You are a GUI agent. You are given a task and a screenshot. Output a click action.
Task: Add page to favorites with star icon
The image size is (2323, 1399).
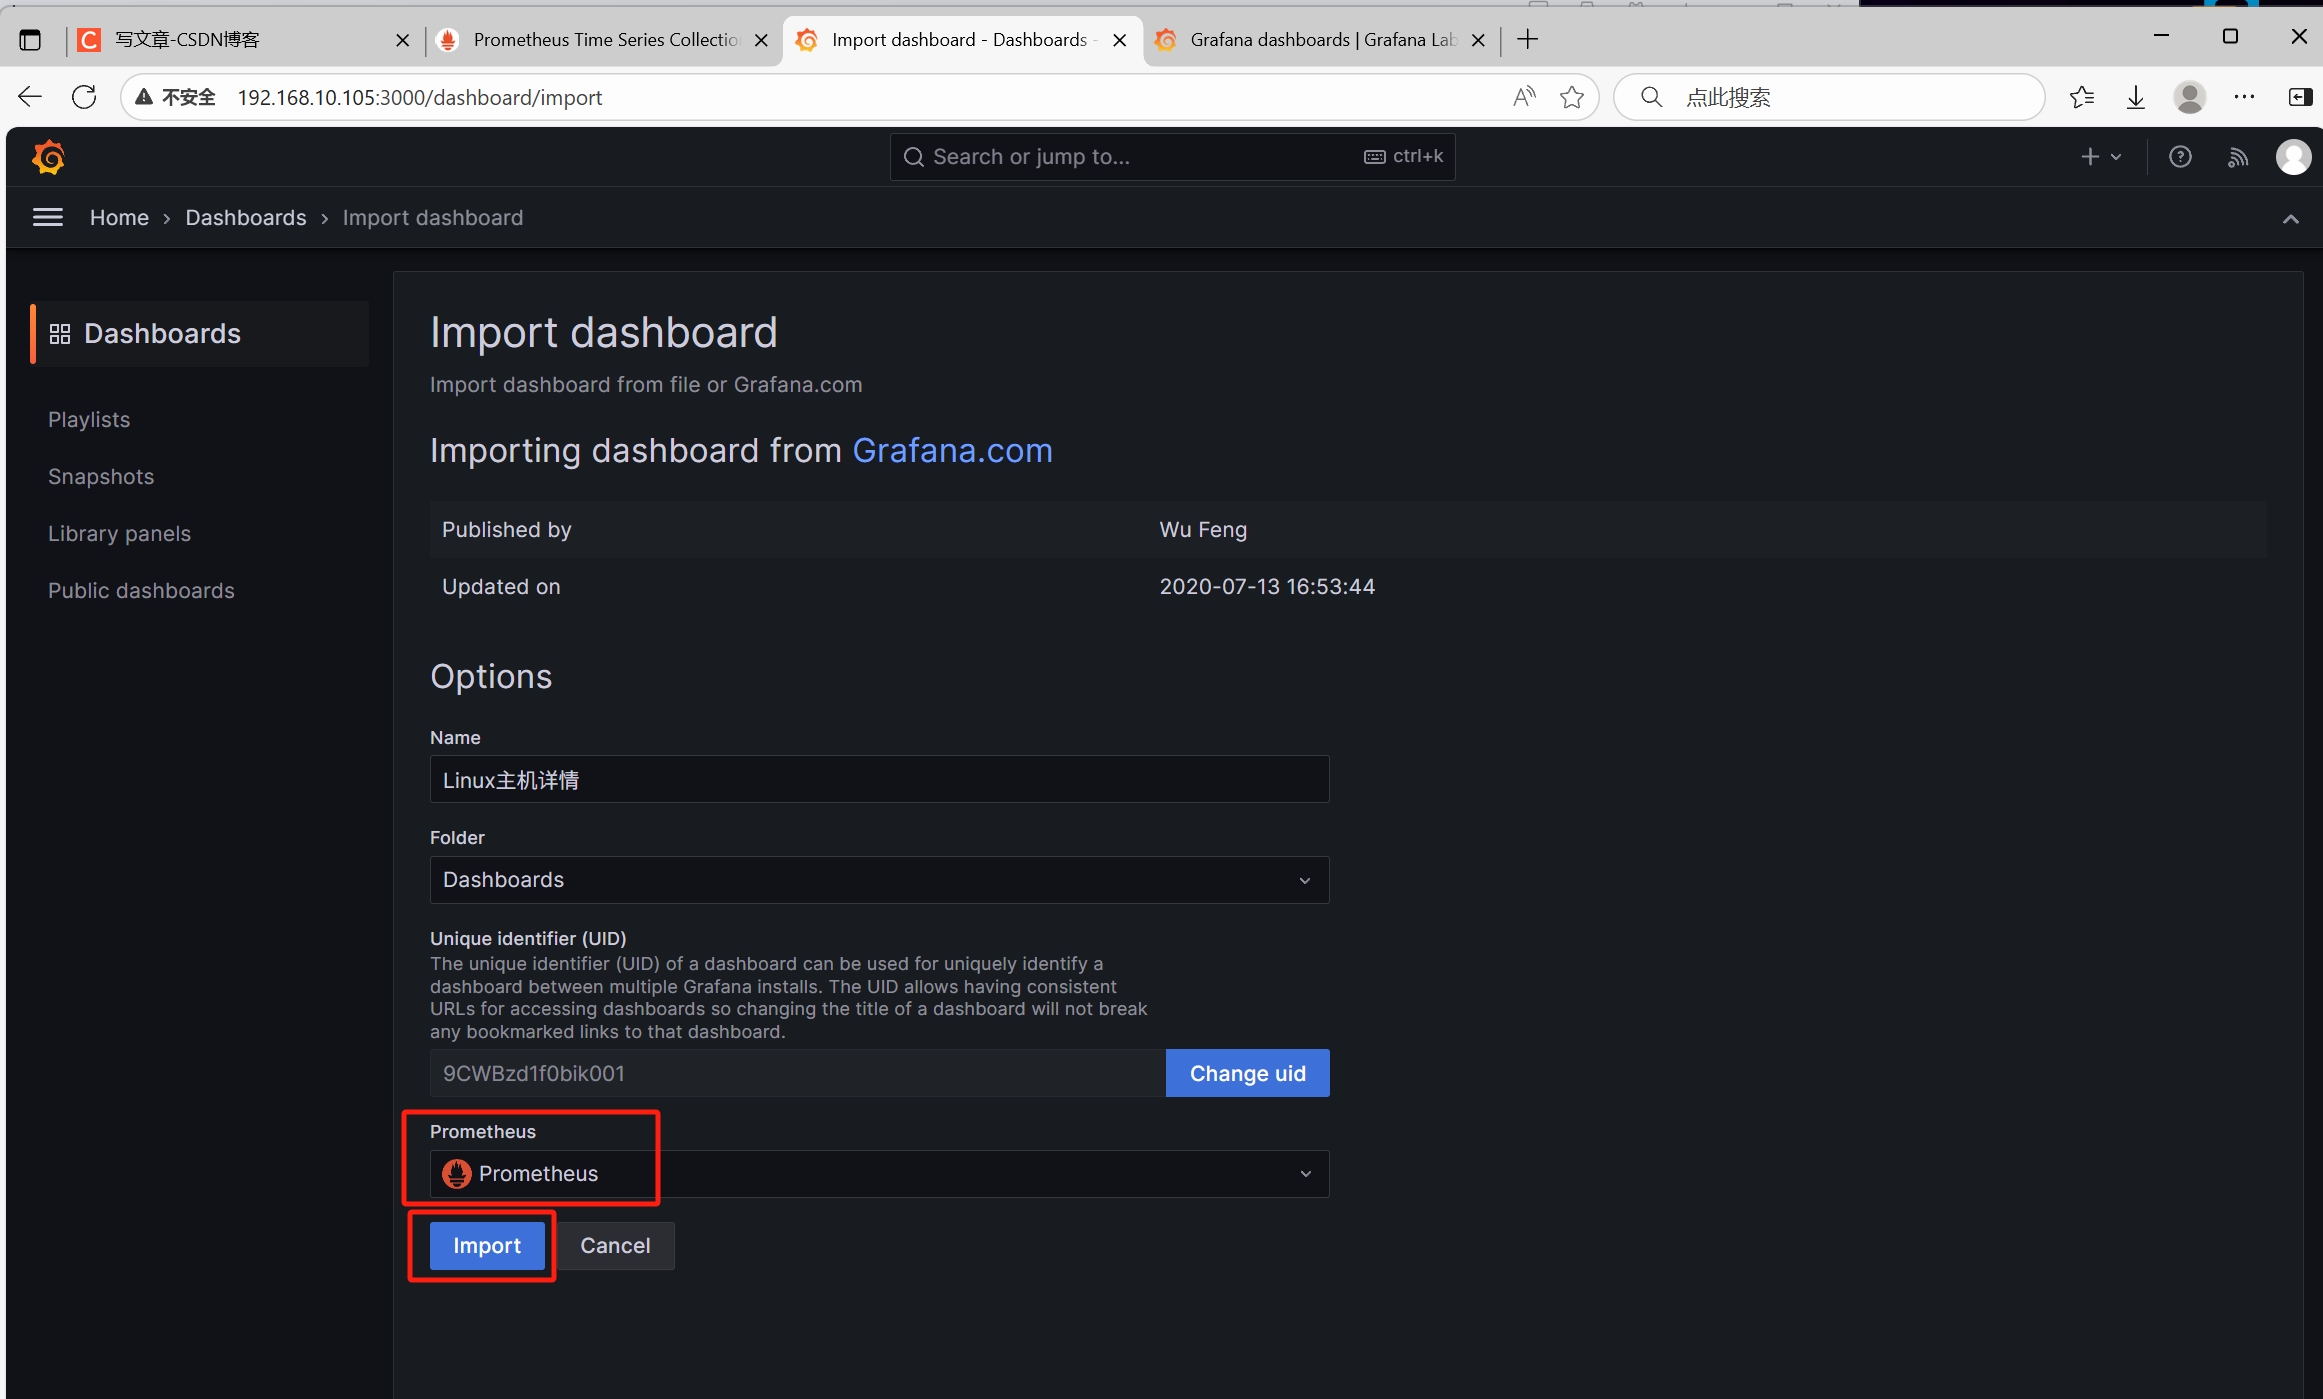coord(1572,97)
